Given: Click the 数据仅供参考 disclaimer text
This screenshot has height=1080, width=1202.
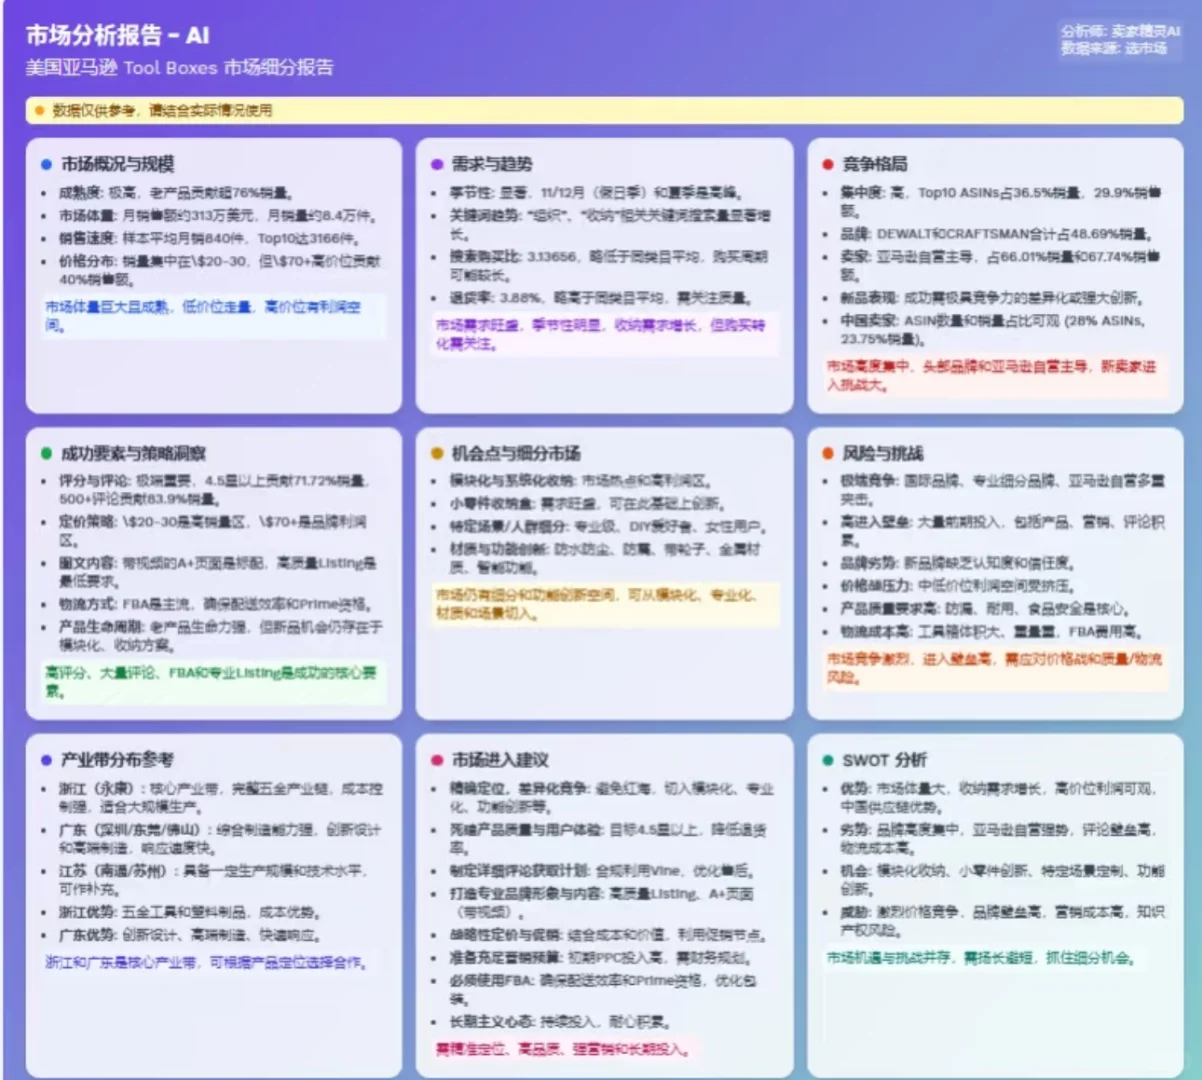Looking at the screenshot, I should coord(162,110).
